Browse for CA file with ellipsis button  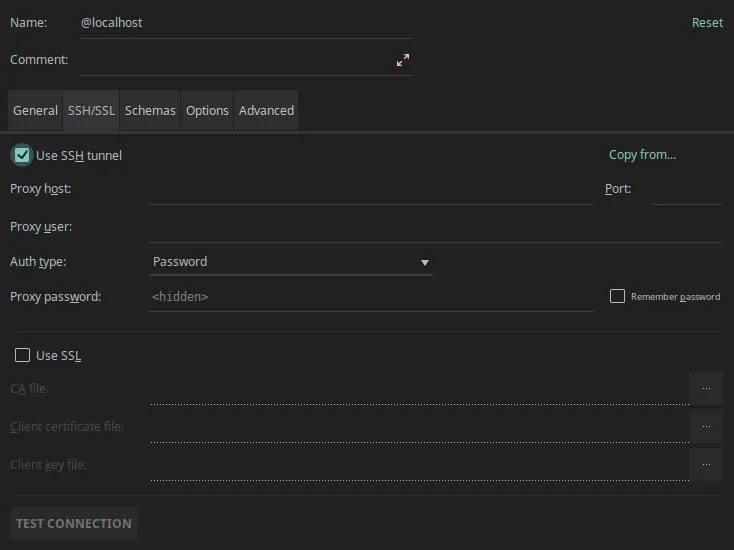coord(706,389)
